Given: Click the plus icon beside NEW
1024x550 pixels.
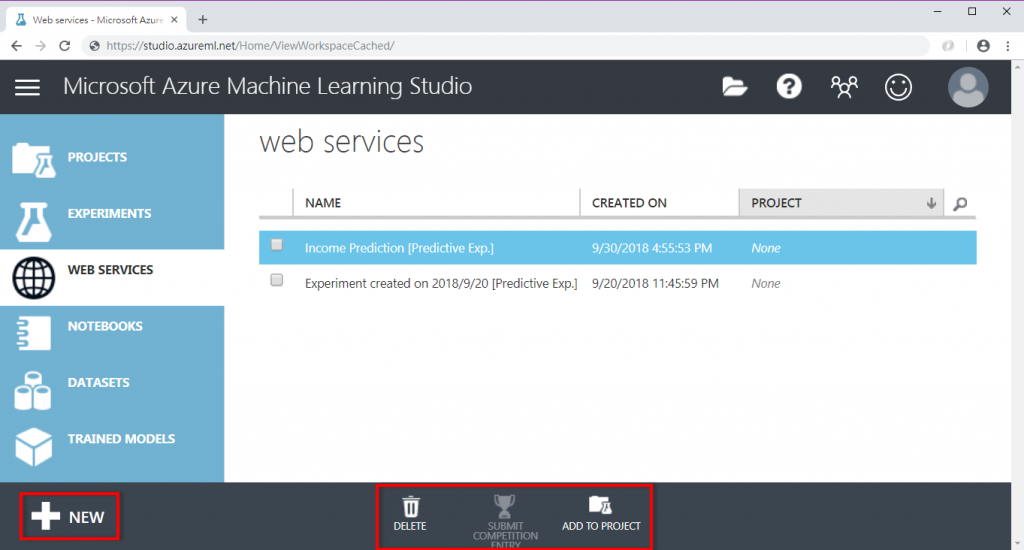Looking at the screenshot, I should click(46, 516).
